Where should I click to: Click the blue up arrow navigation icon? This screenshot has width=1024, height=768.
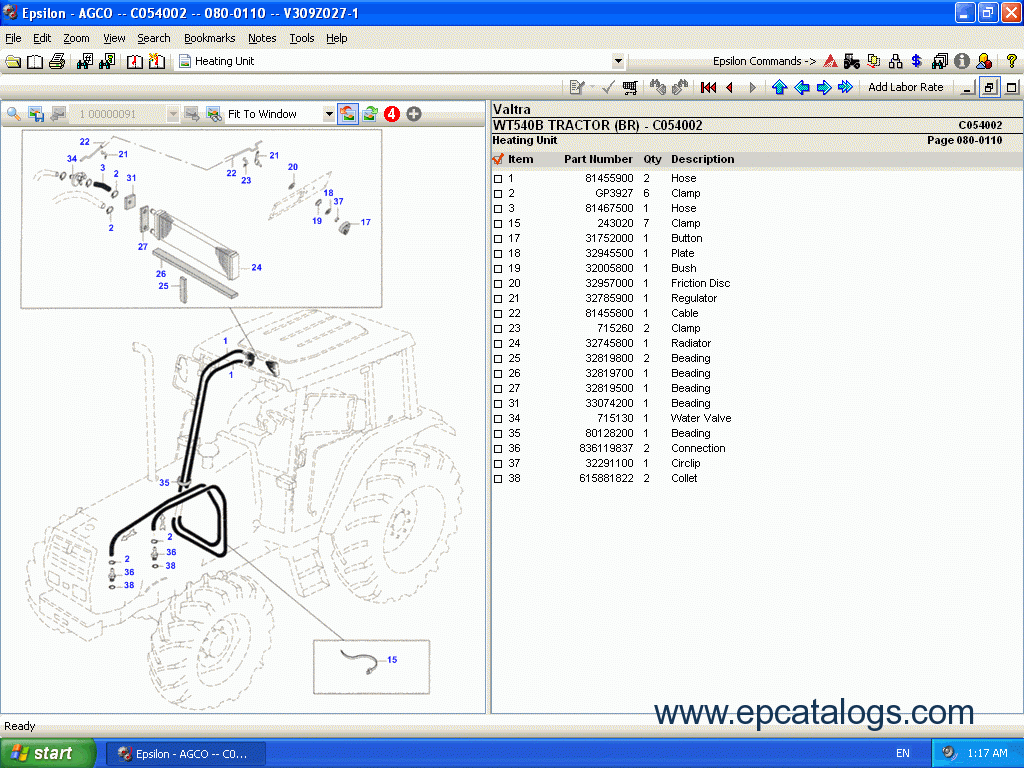[x=779, y=88]
